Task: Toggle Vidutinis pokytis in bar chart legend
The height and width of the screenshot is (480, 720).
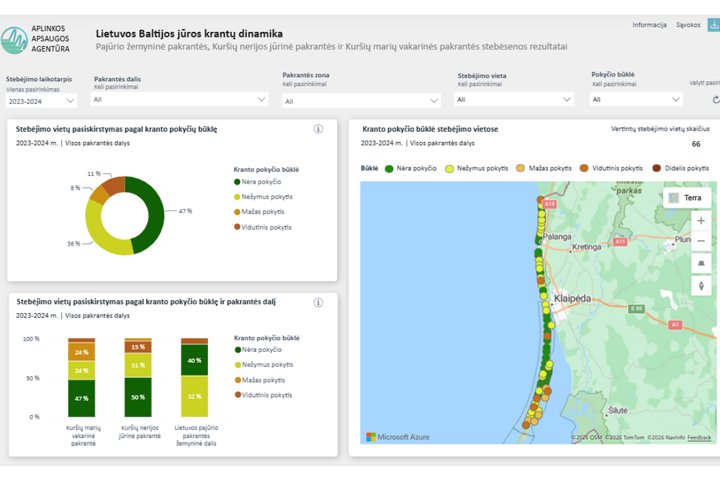Action: [x=263, y=395]
